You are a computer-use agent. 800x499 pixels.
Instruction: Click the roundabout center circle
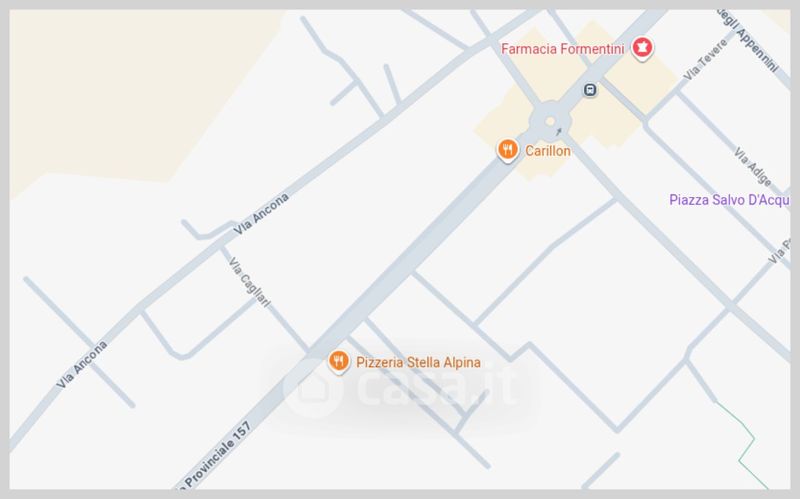click(x=550, y=121)
